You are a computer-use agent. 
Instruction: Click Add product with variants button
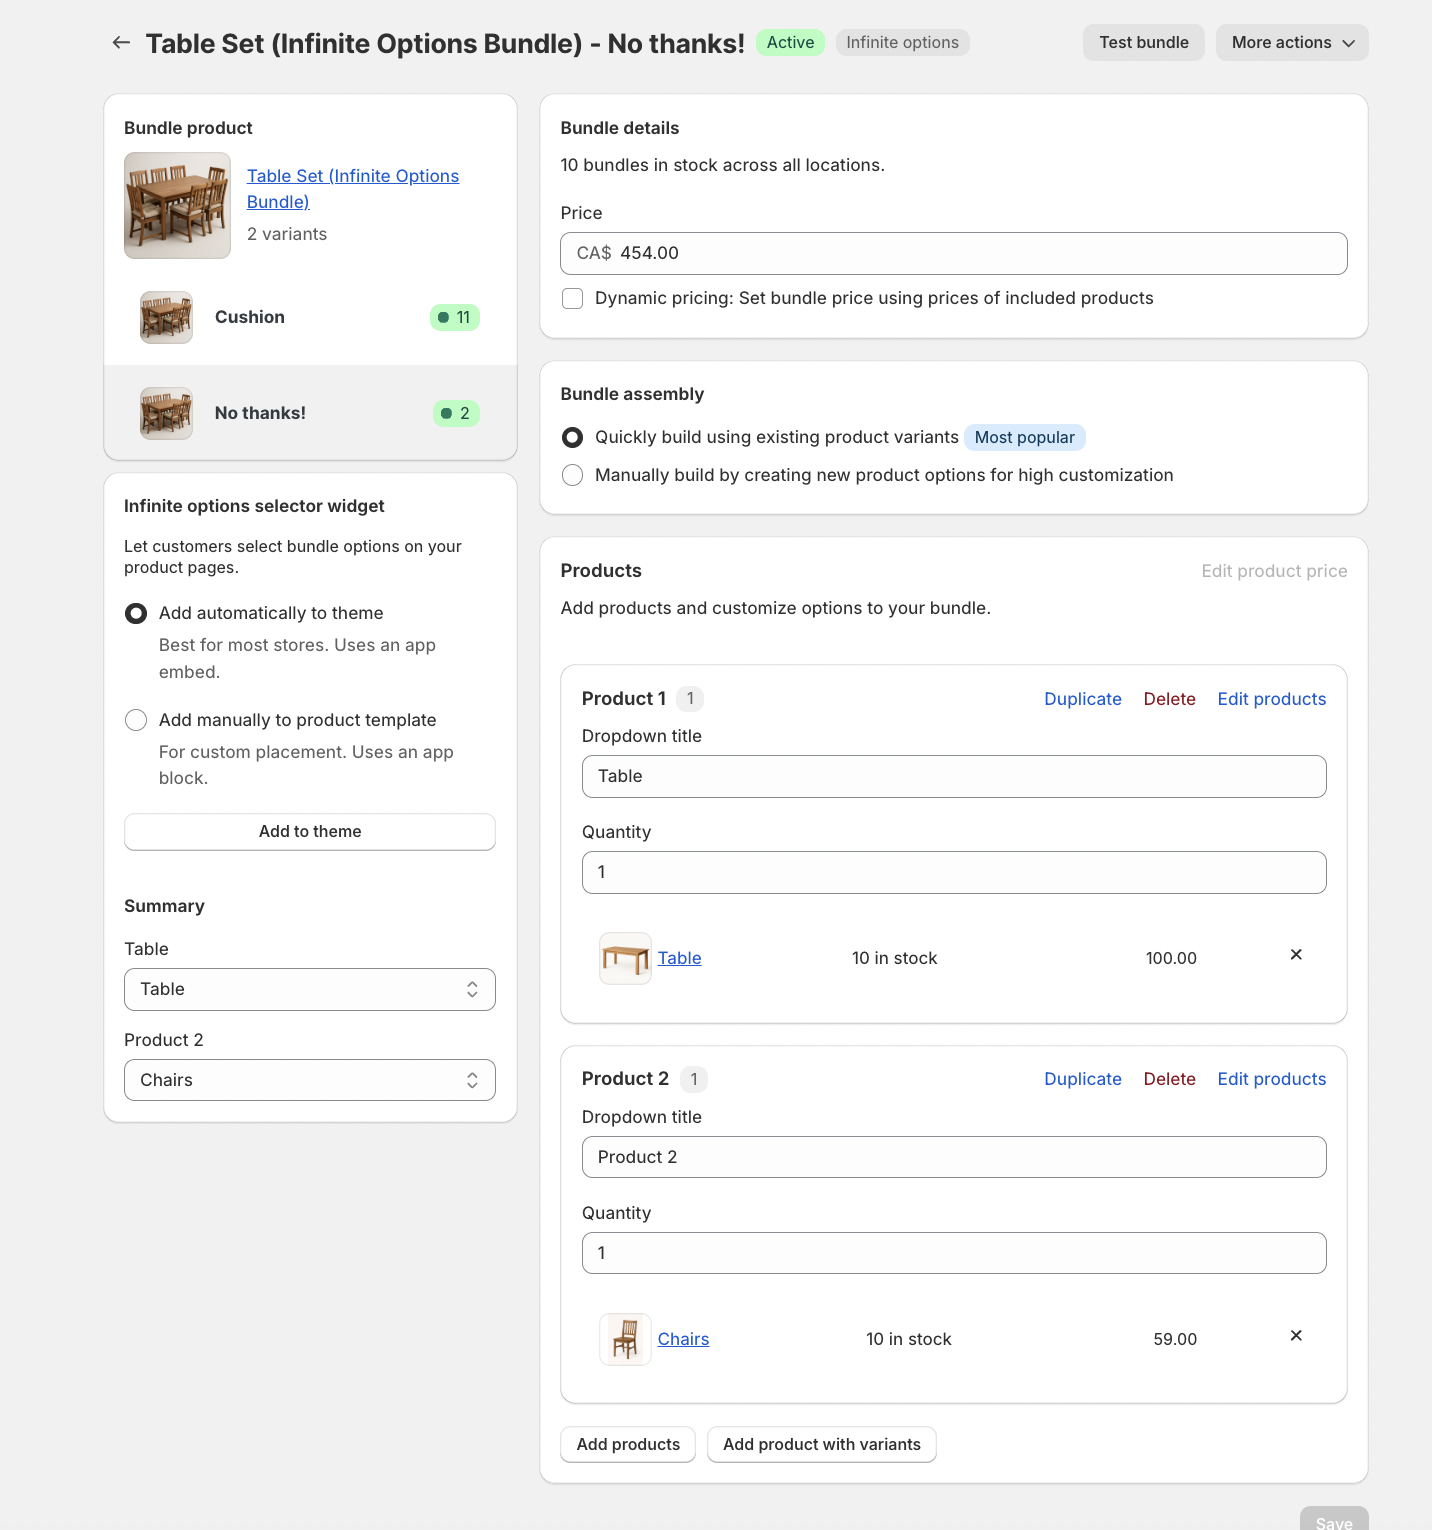[x=822, y=1445]
